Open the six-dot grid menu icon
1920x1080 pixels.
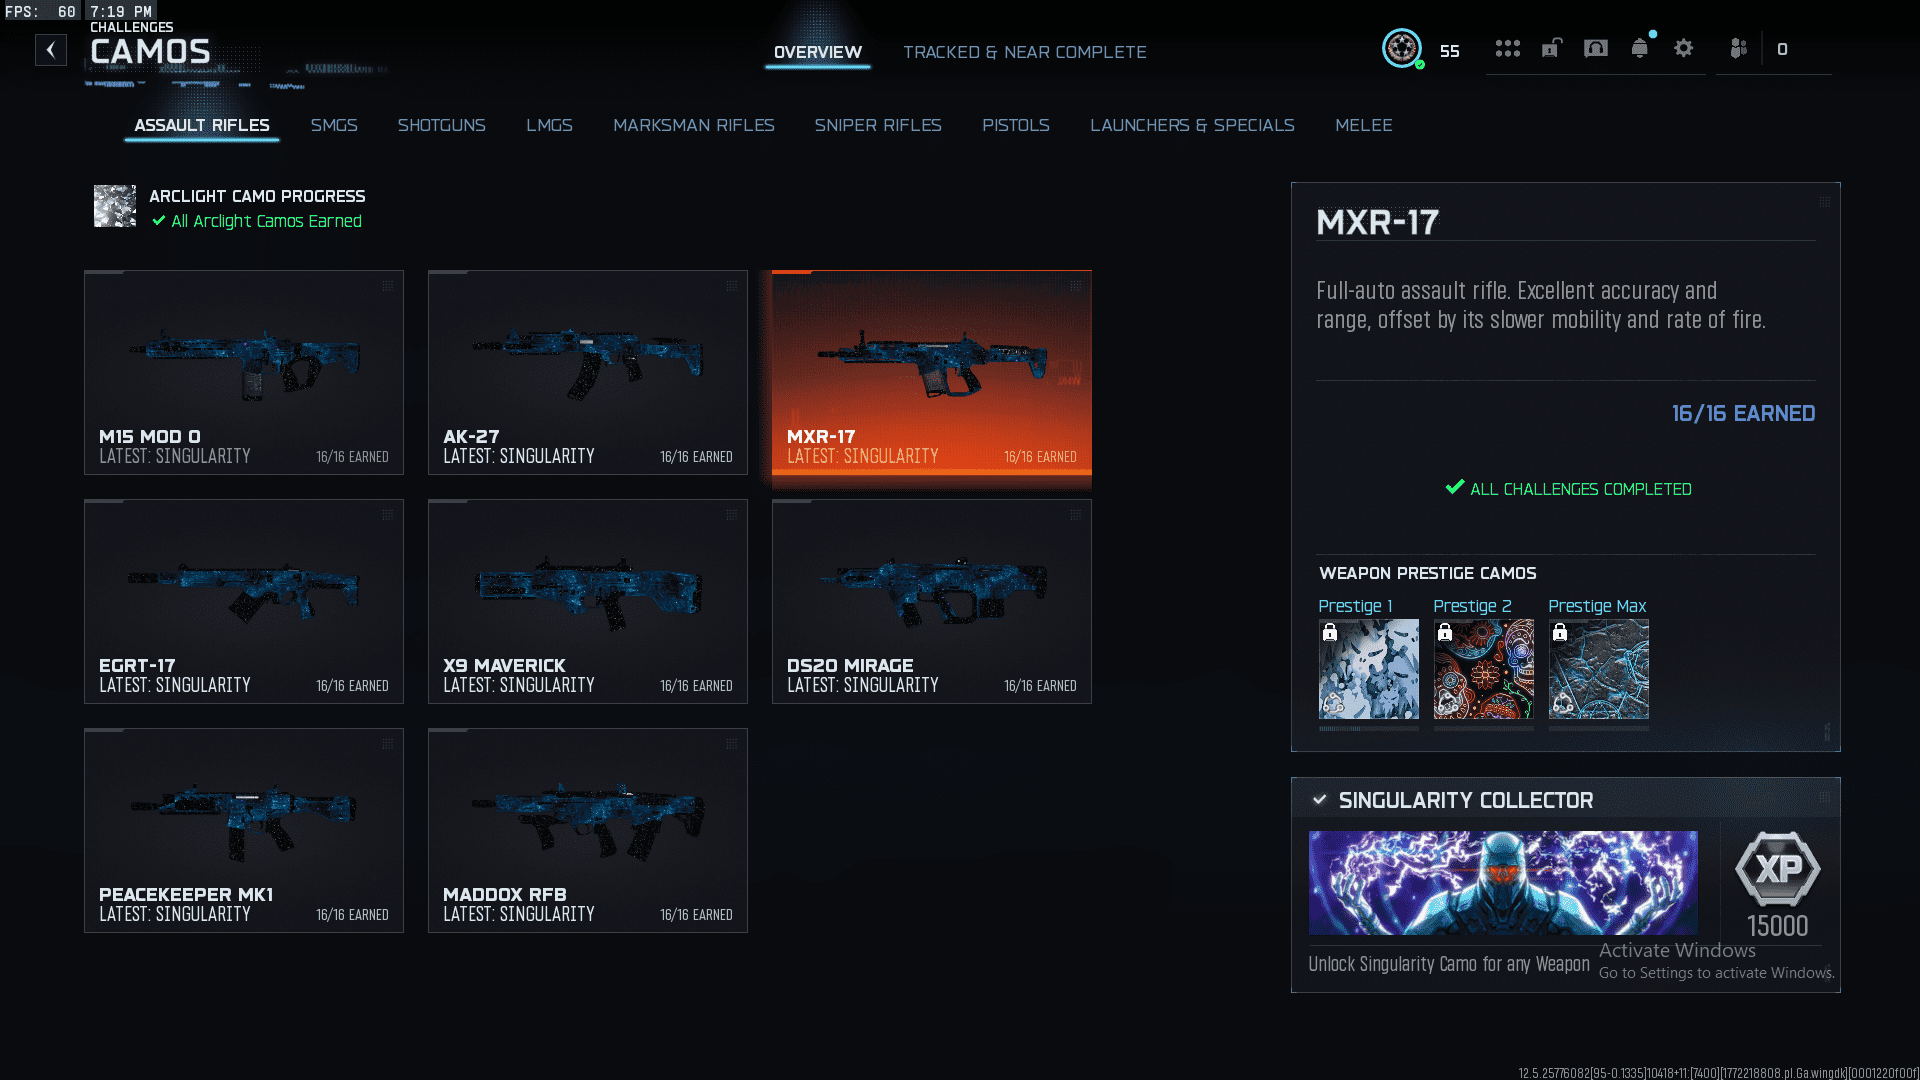(x=1508, y=48)
